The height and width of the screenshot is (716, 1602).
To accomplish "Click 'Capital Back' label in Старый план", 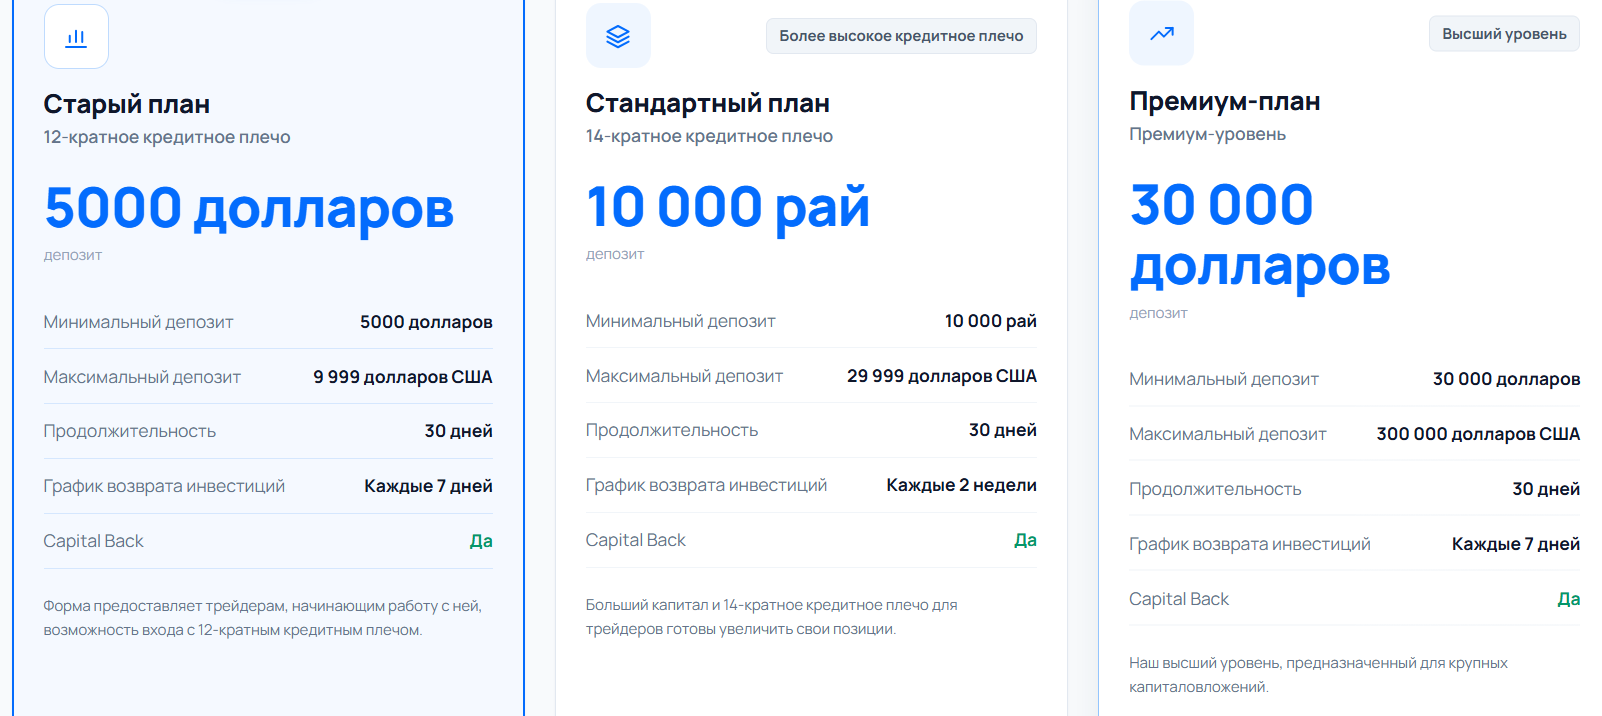I will [93, 541].
